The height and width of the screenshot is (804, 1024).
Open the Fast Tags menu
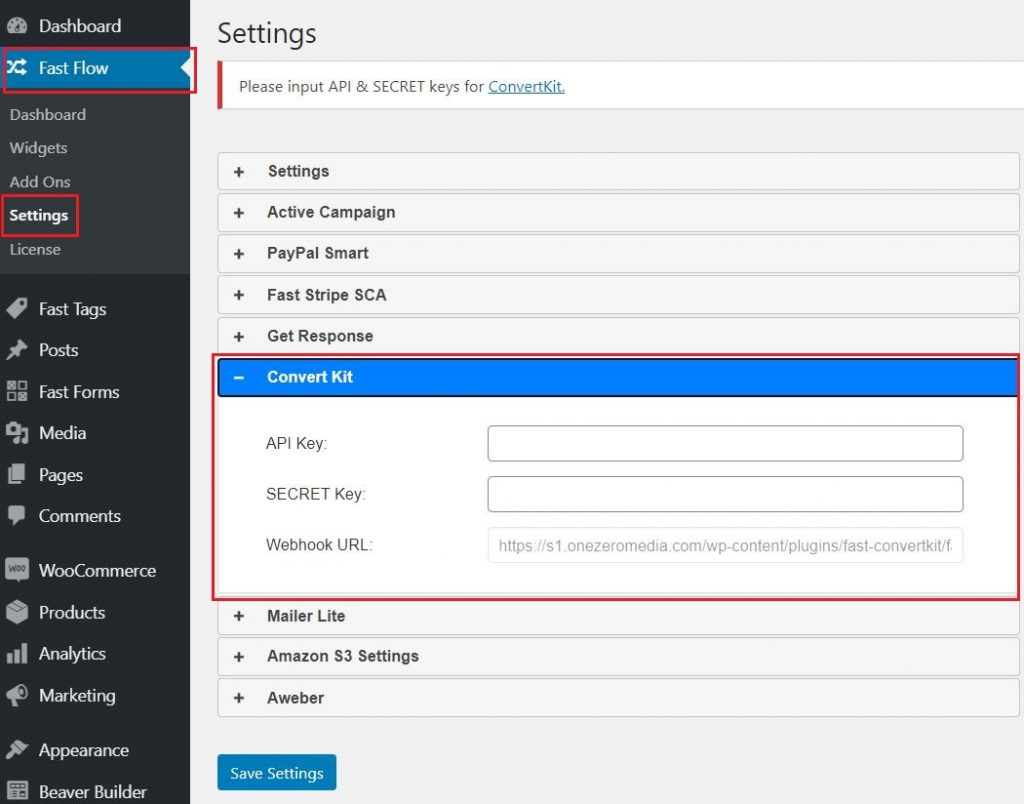(x=95, y=309)
